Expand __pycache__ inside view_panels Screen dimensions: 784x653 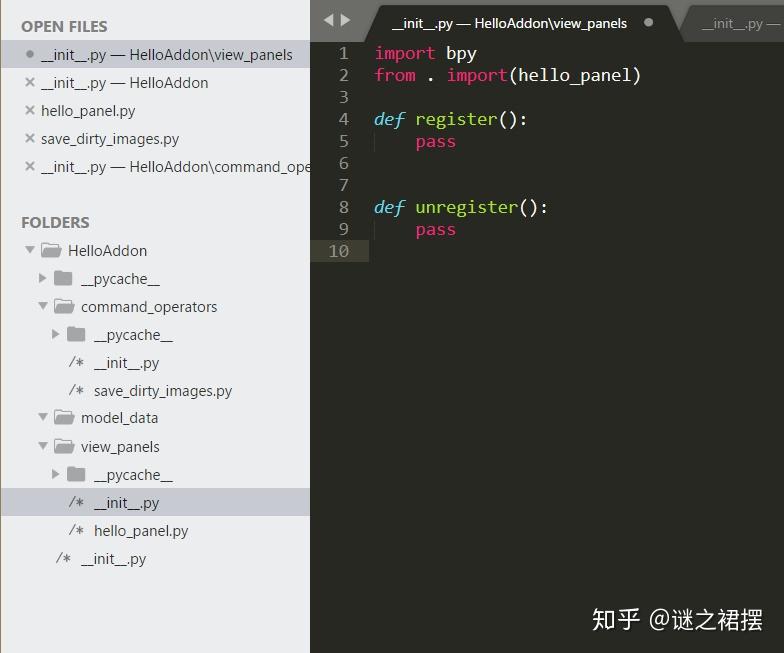tap(56, 474)
